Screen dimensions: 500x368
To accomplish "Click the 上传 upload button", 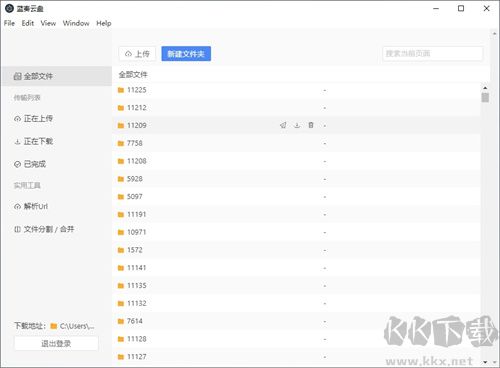I will [x=137, y=54].
